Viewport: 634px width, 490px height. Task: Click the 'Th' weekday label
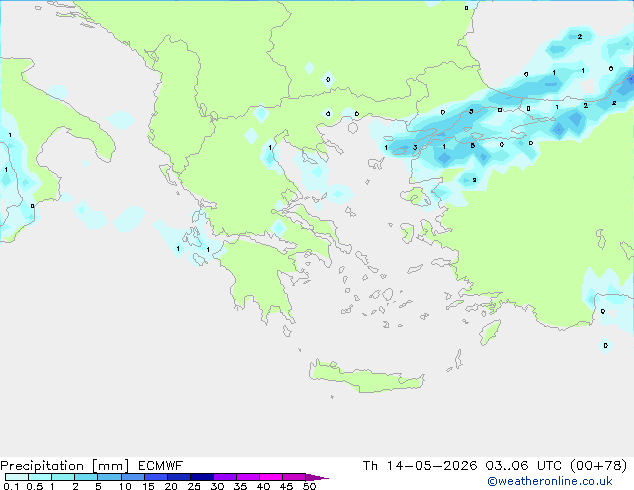(370, 466)
